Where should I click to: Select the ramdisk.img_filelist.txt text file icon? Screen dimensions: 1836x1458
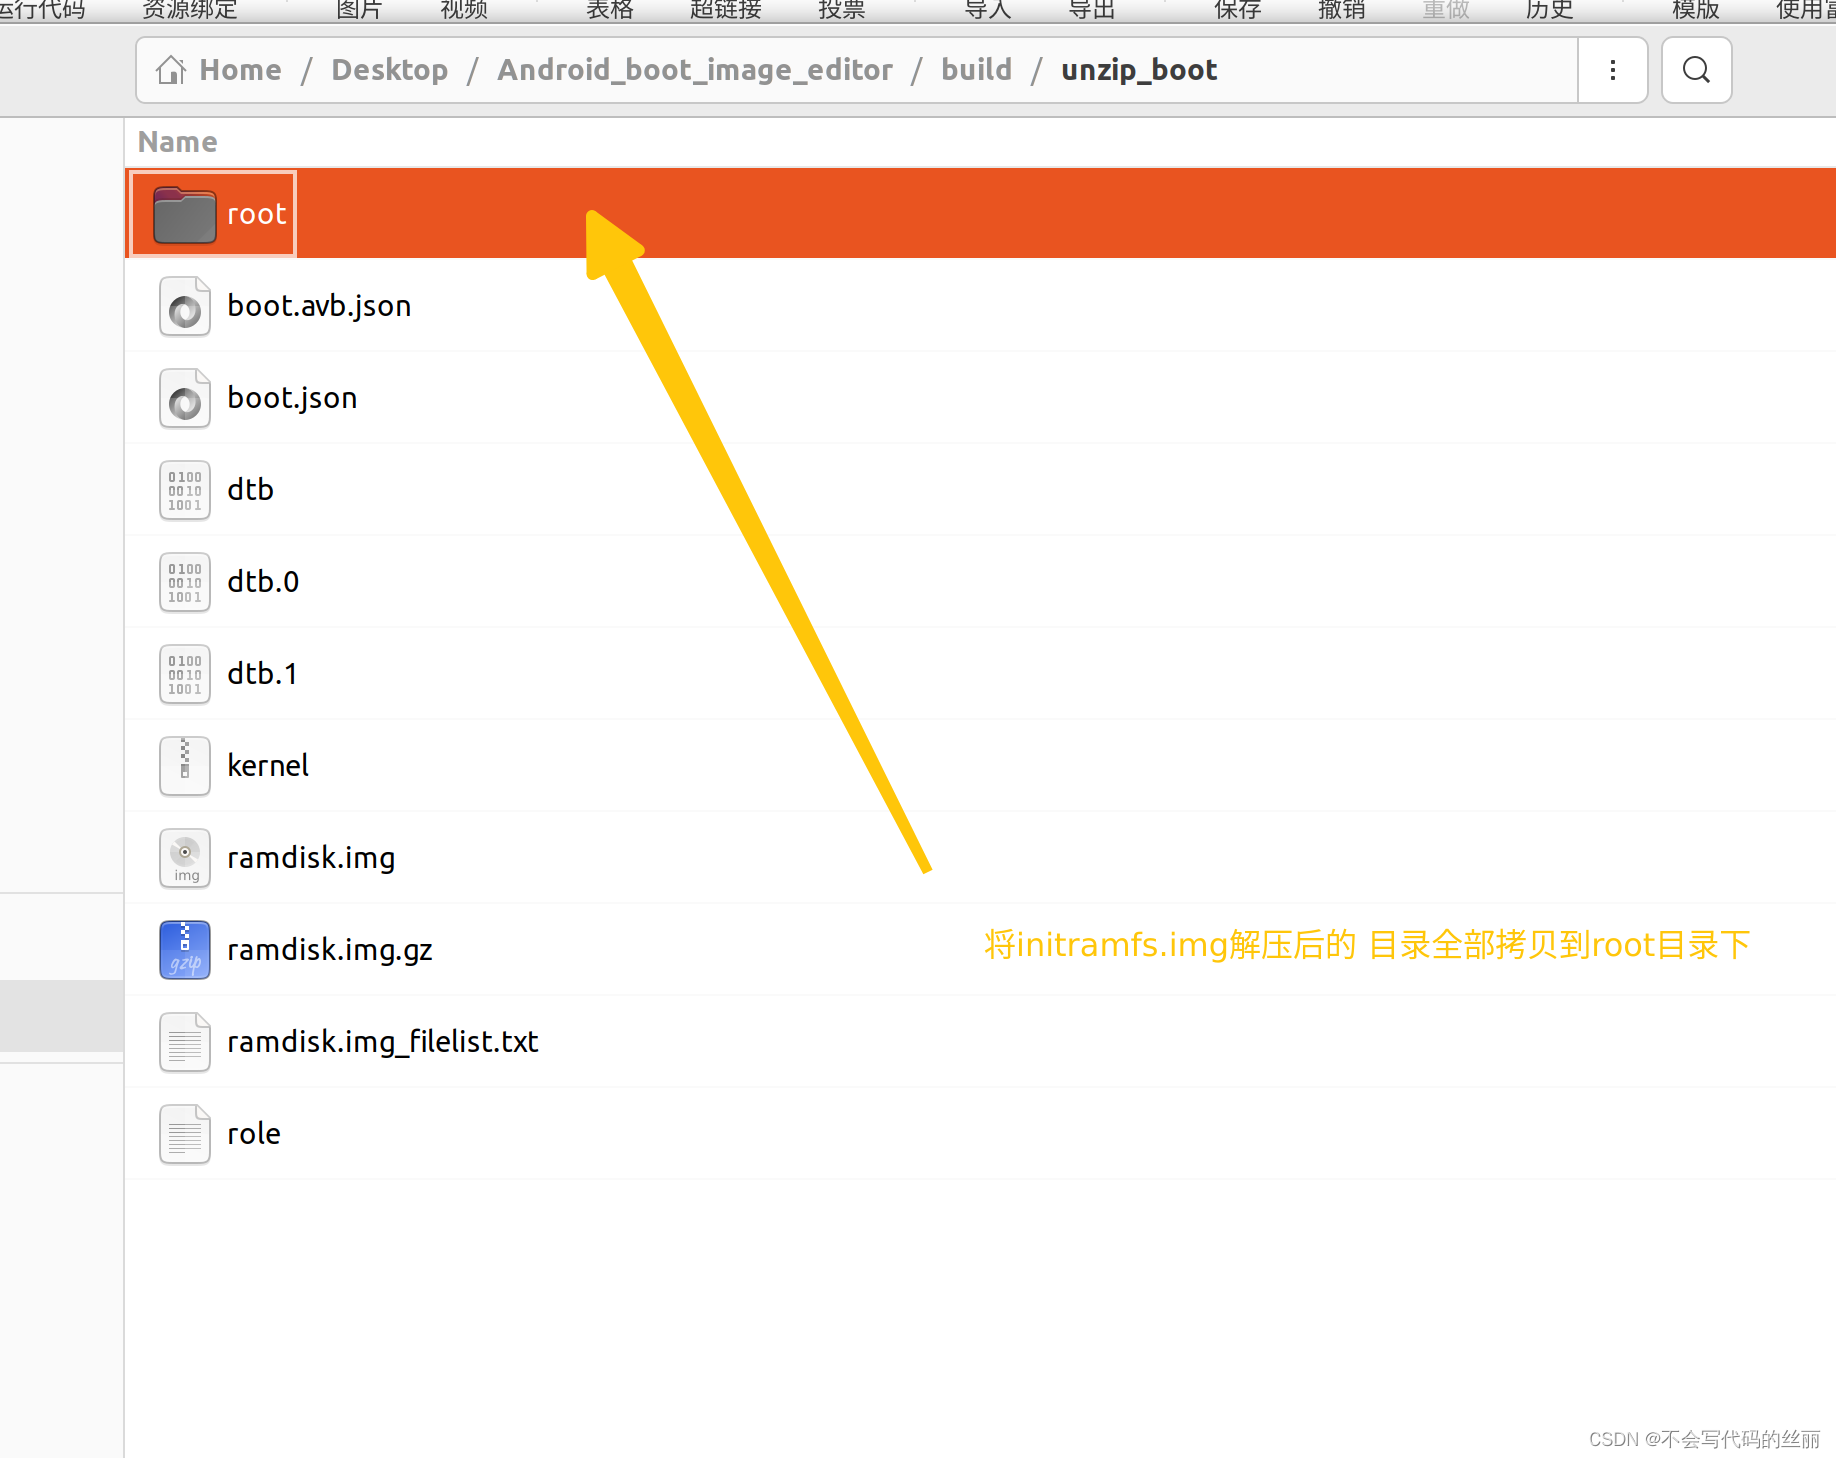[x=185, y=1042]
